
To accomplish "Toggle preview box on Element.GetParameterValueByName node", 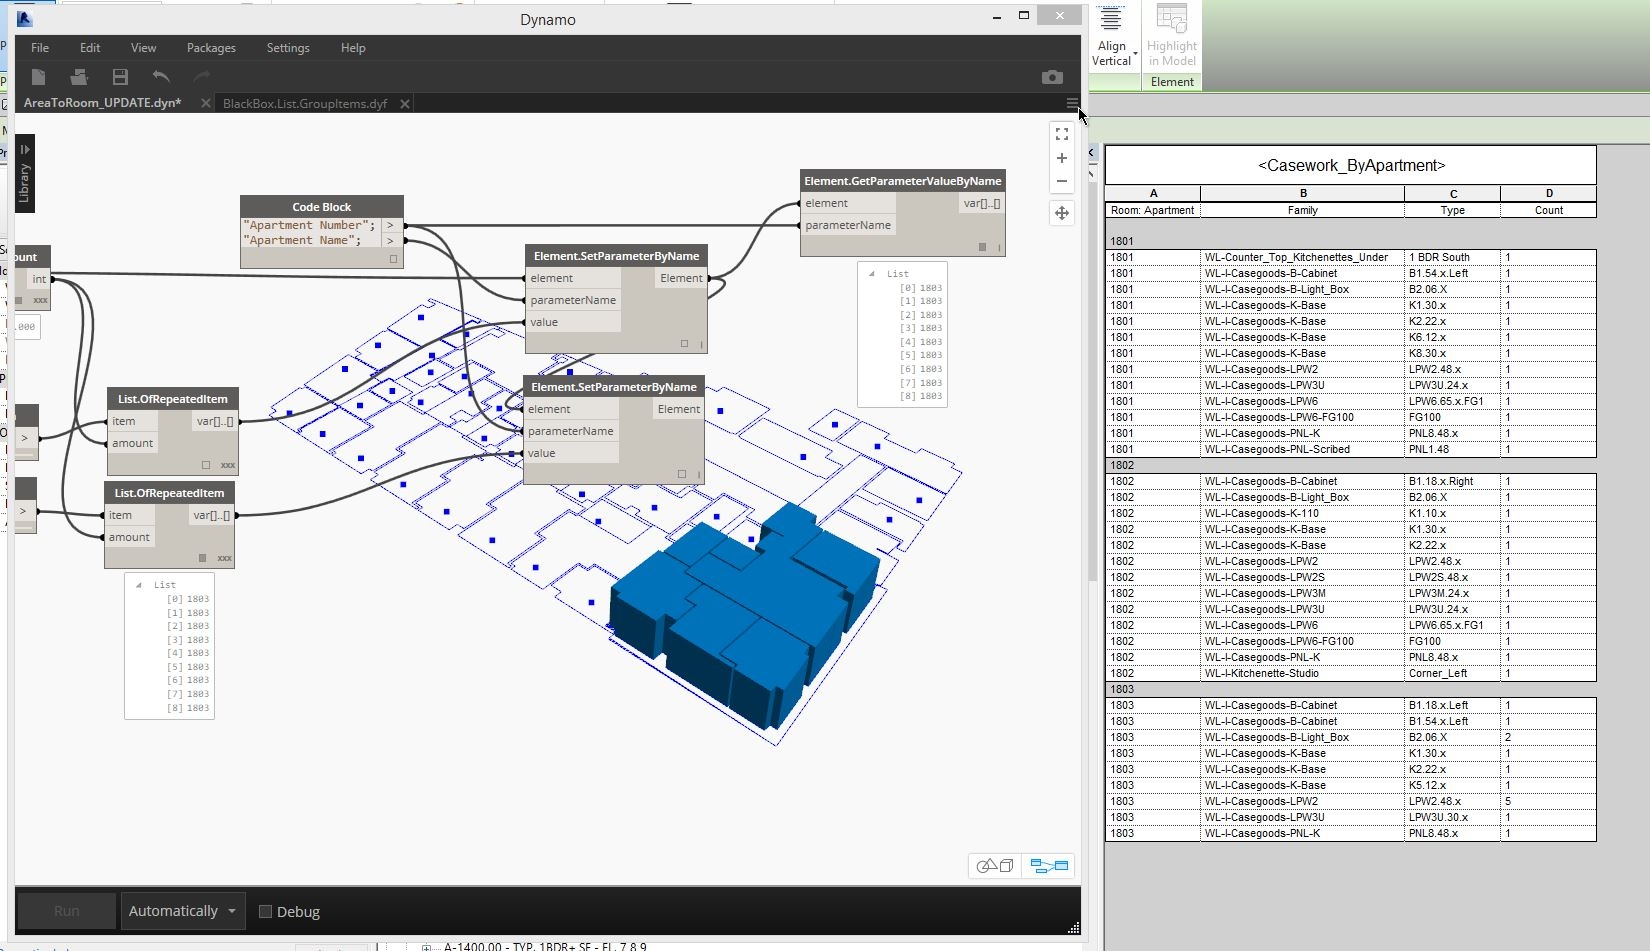I will point(982,247).
